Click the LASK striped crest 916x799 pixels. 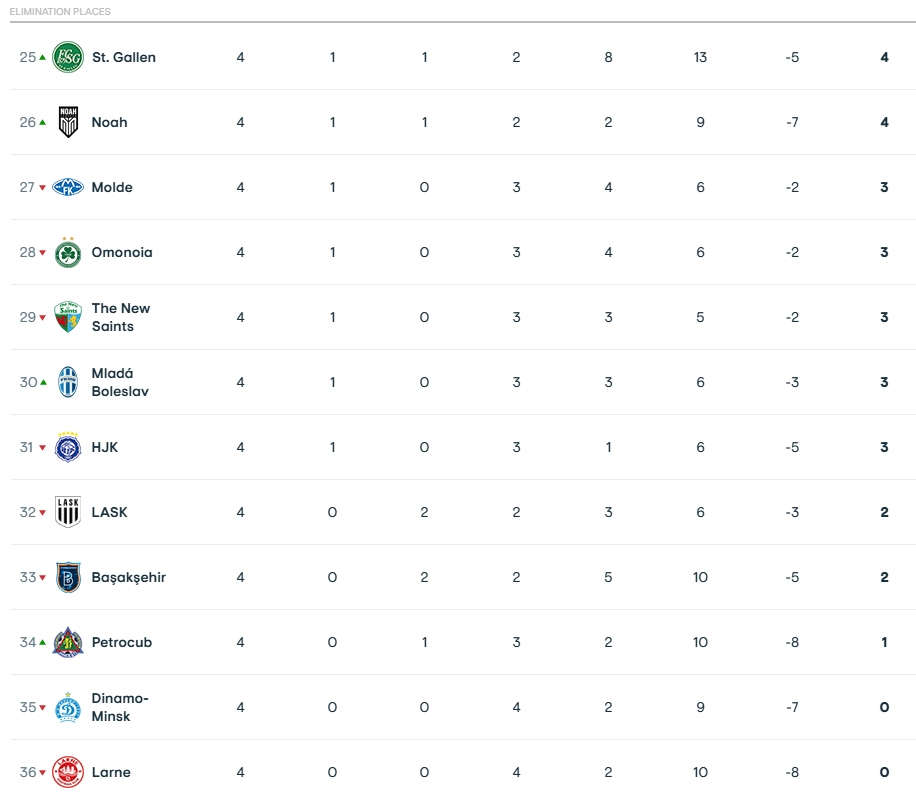click(68, 512)
